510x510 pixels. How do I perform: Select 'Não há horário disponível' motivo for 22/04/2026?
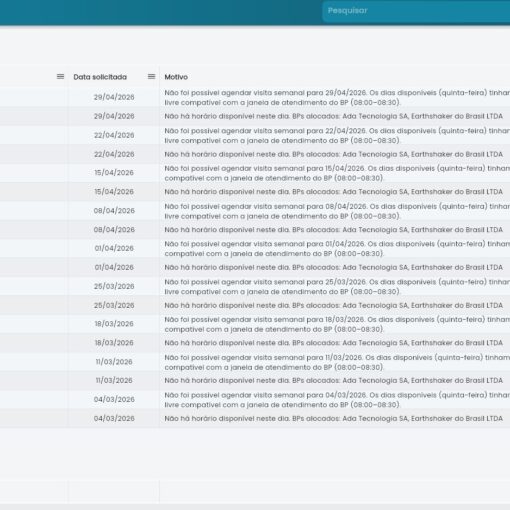pyautogui.click(x=333, y=154)
